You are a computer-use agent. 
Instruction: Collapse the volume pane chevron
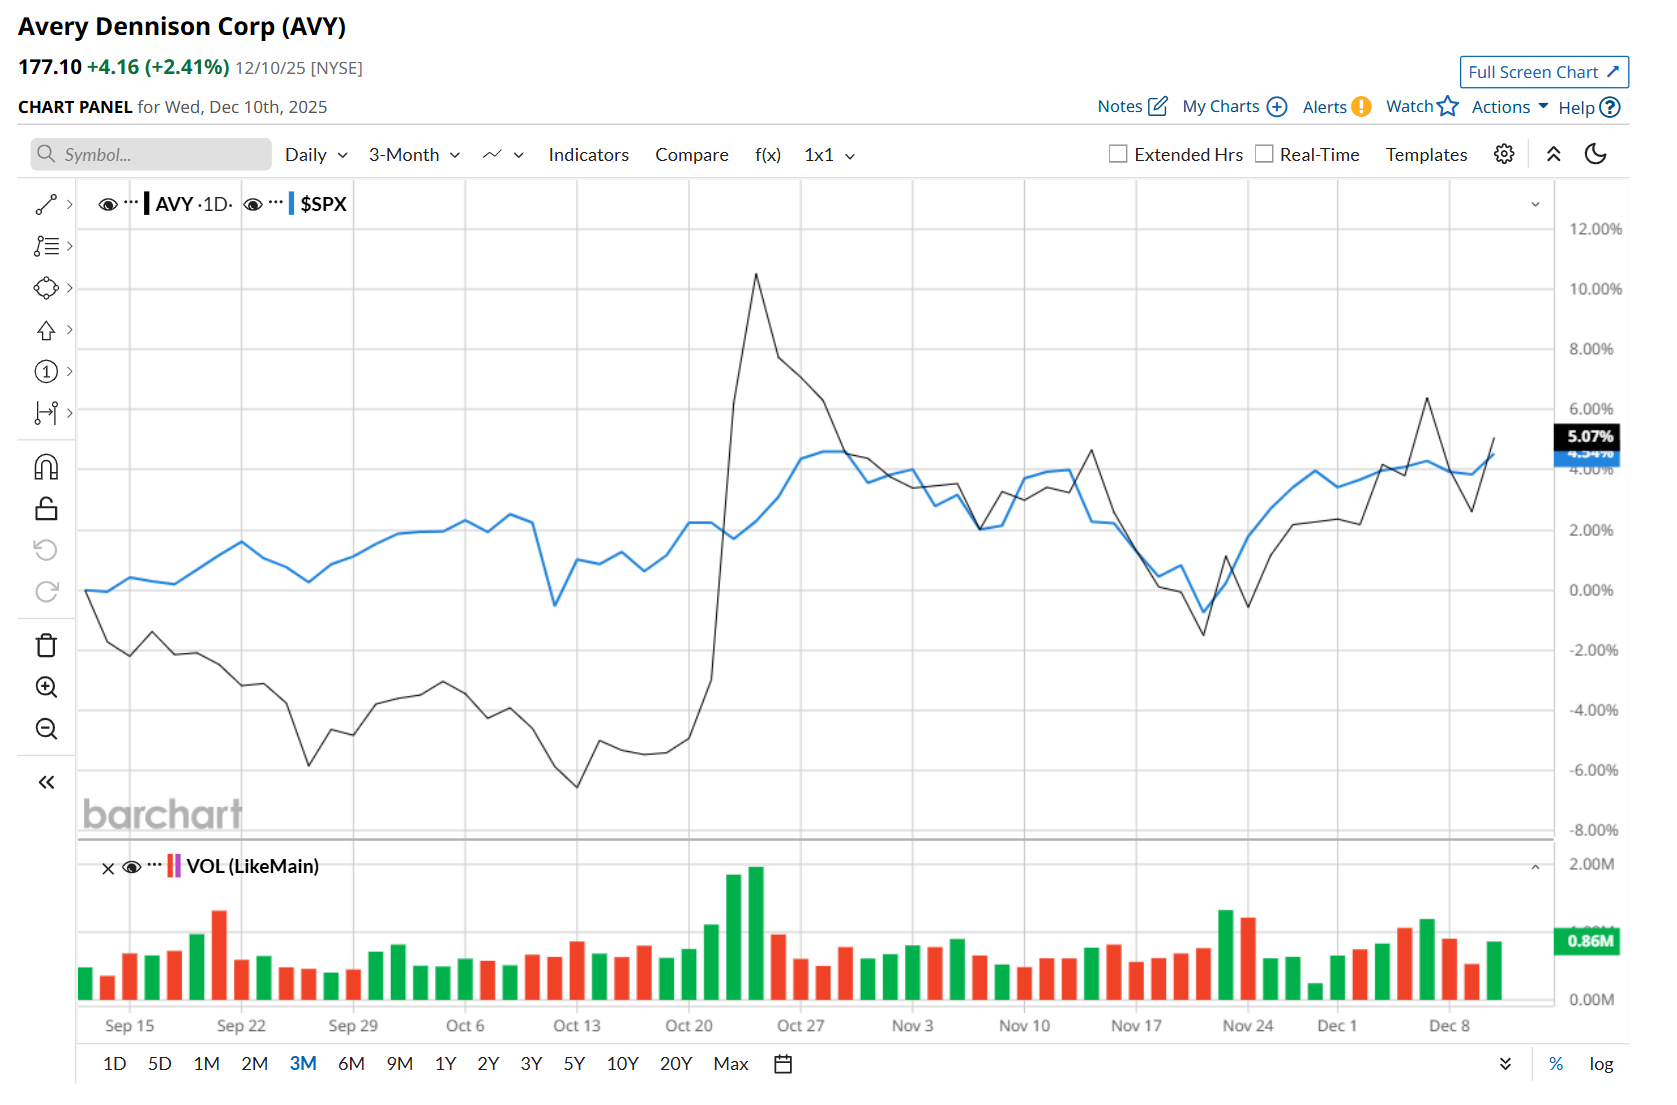click(1535, 867)
